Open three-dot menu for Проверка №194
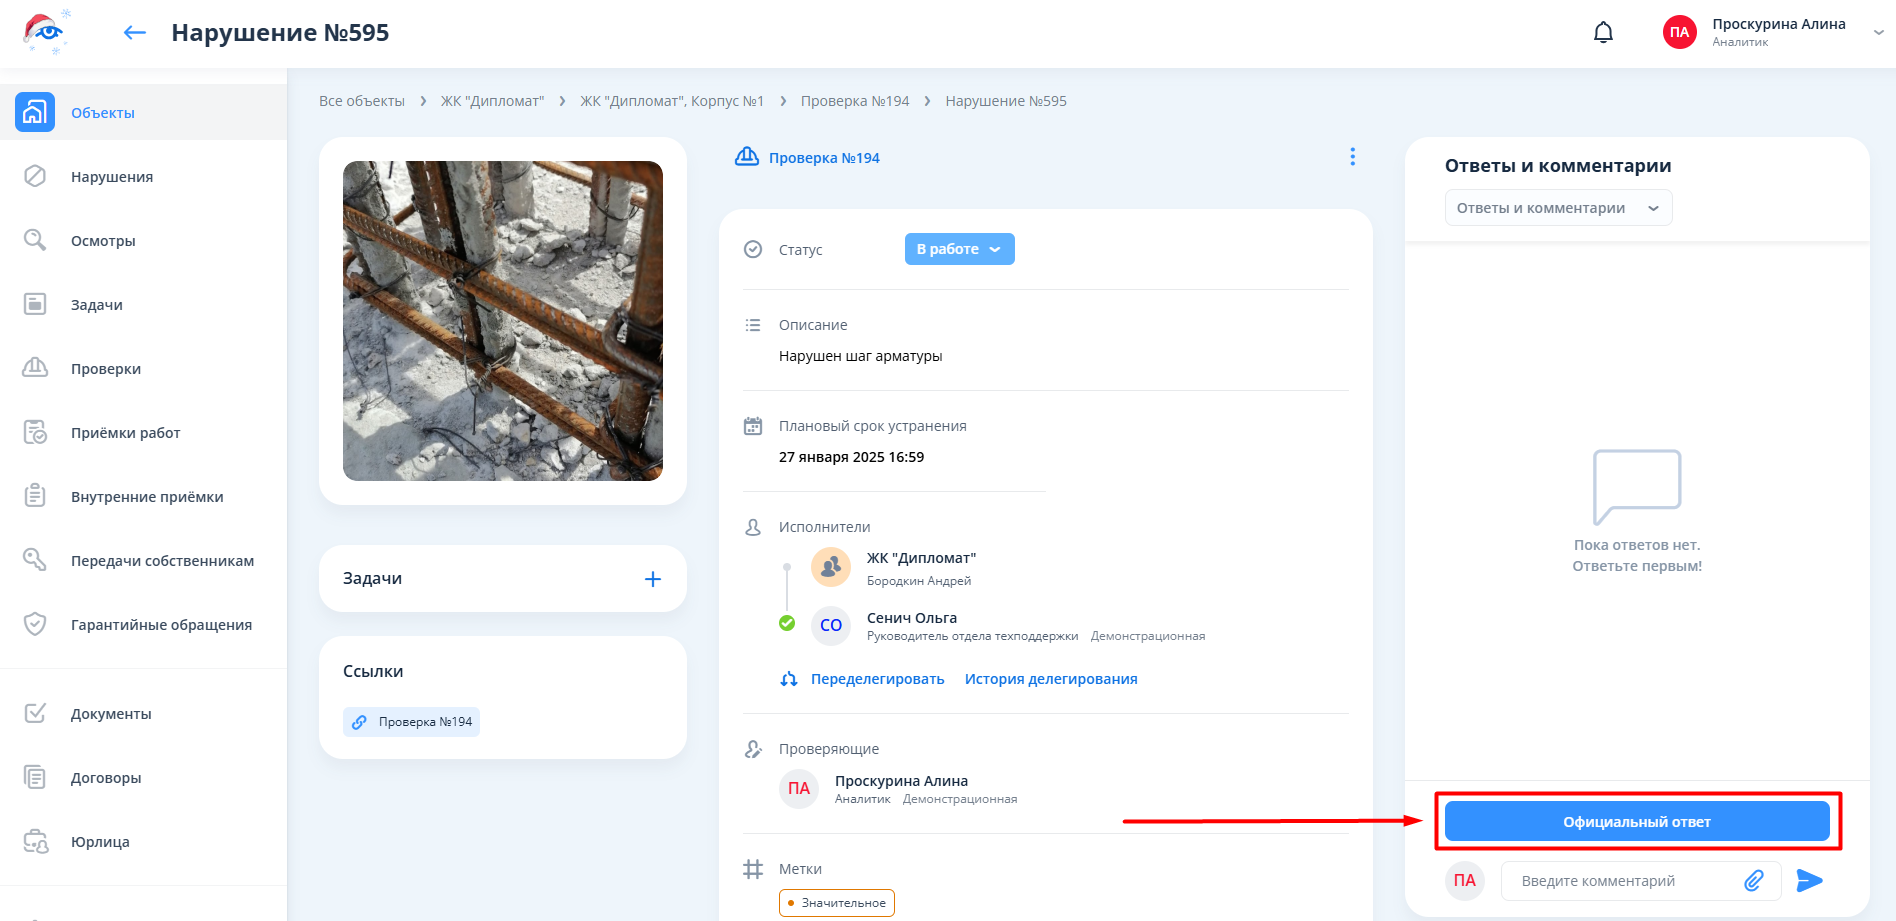Image resolution: width=1896 pixels, height=921 pixels. coord(1352,157)
